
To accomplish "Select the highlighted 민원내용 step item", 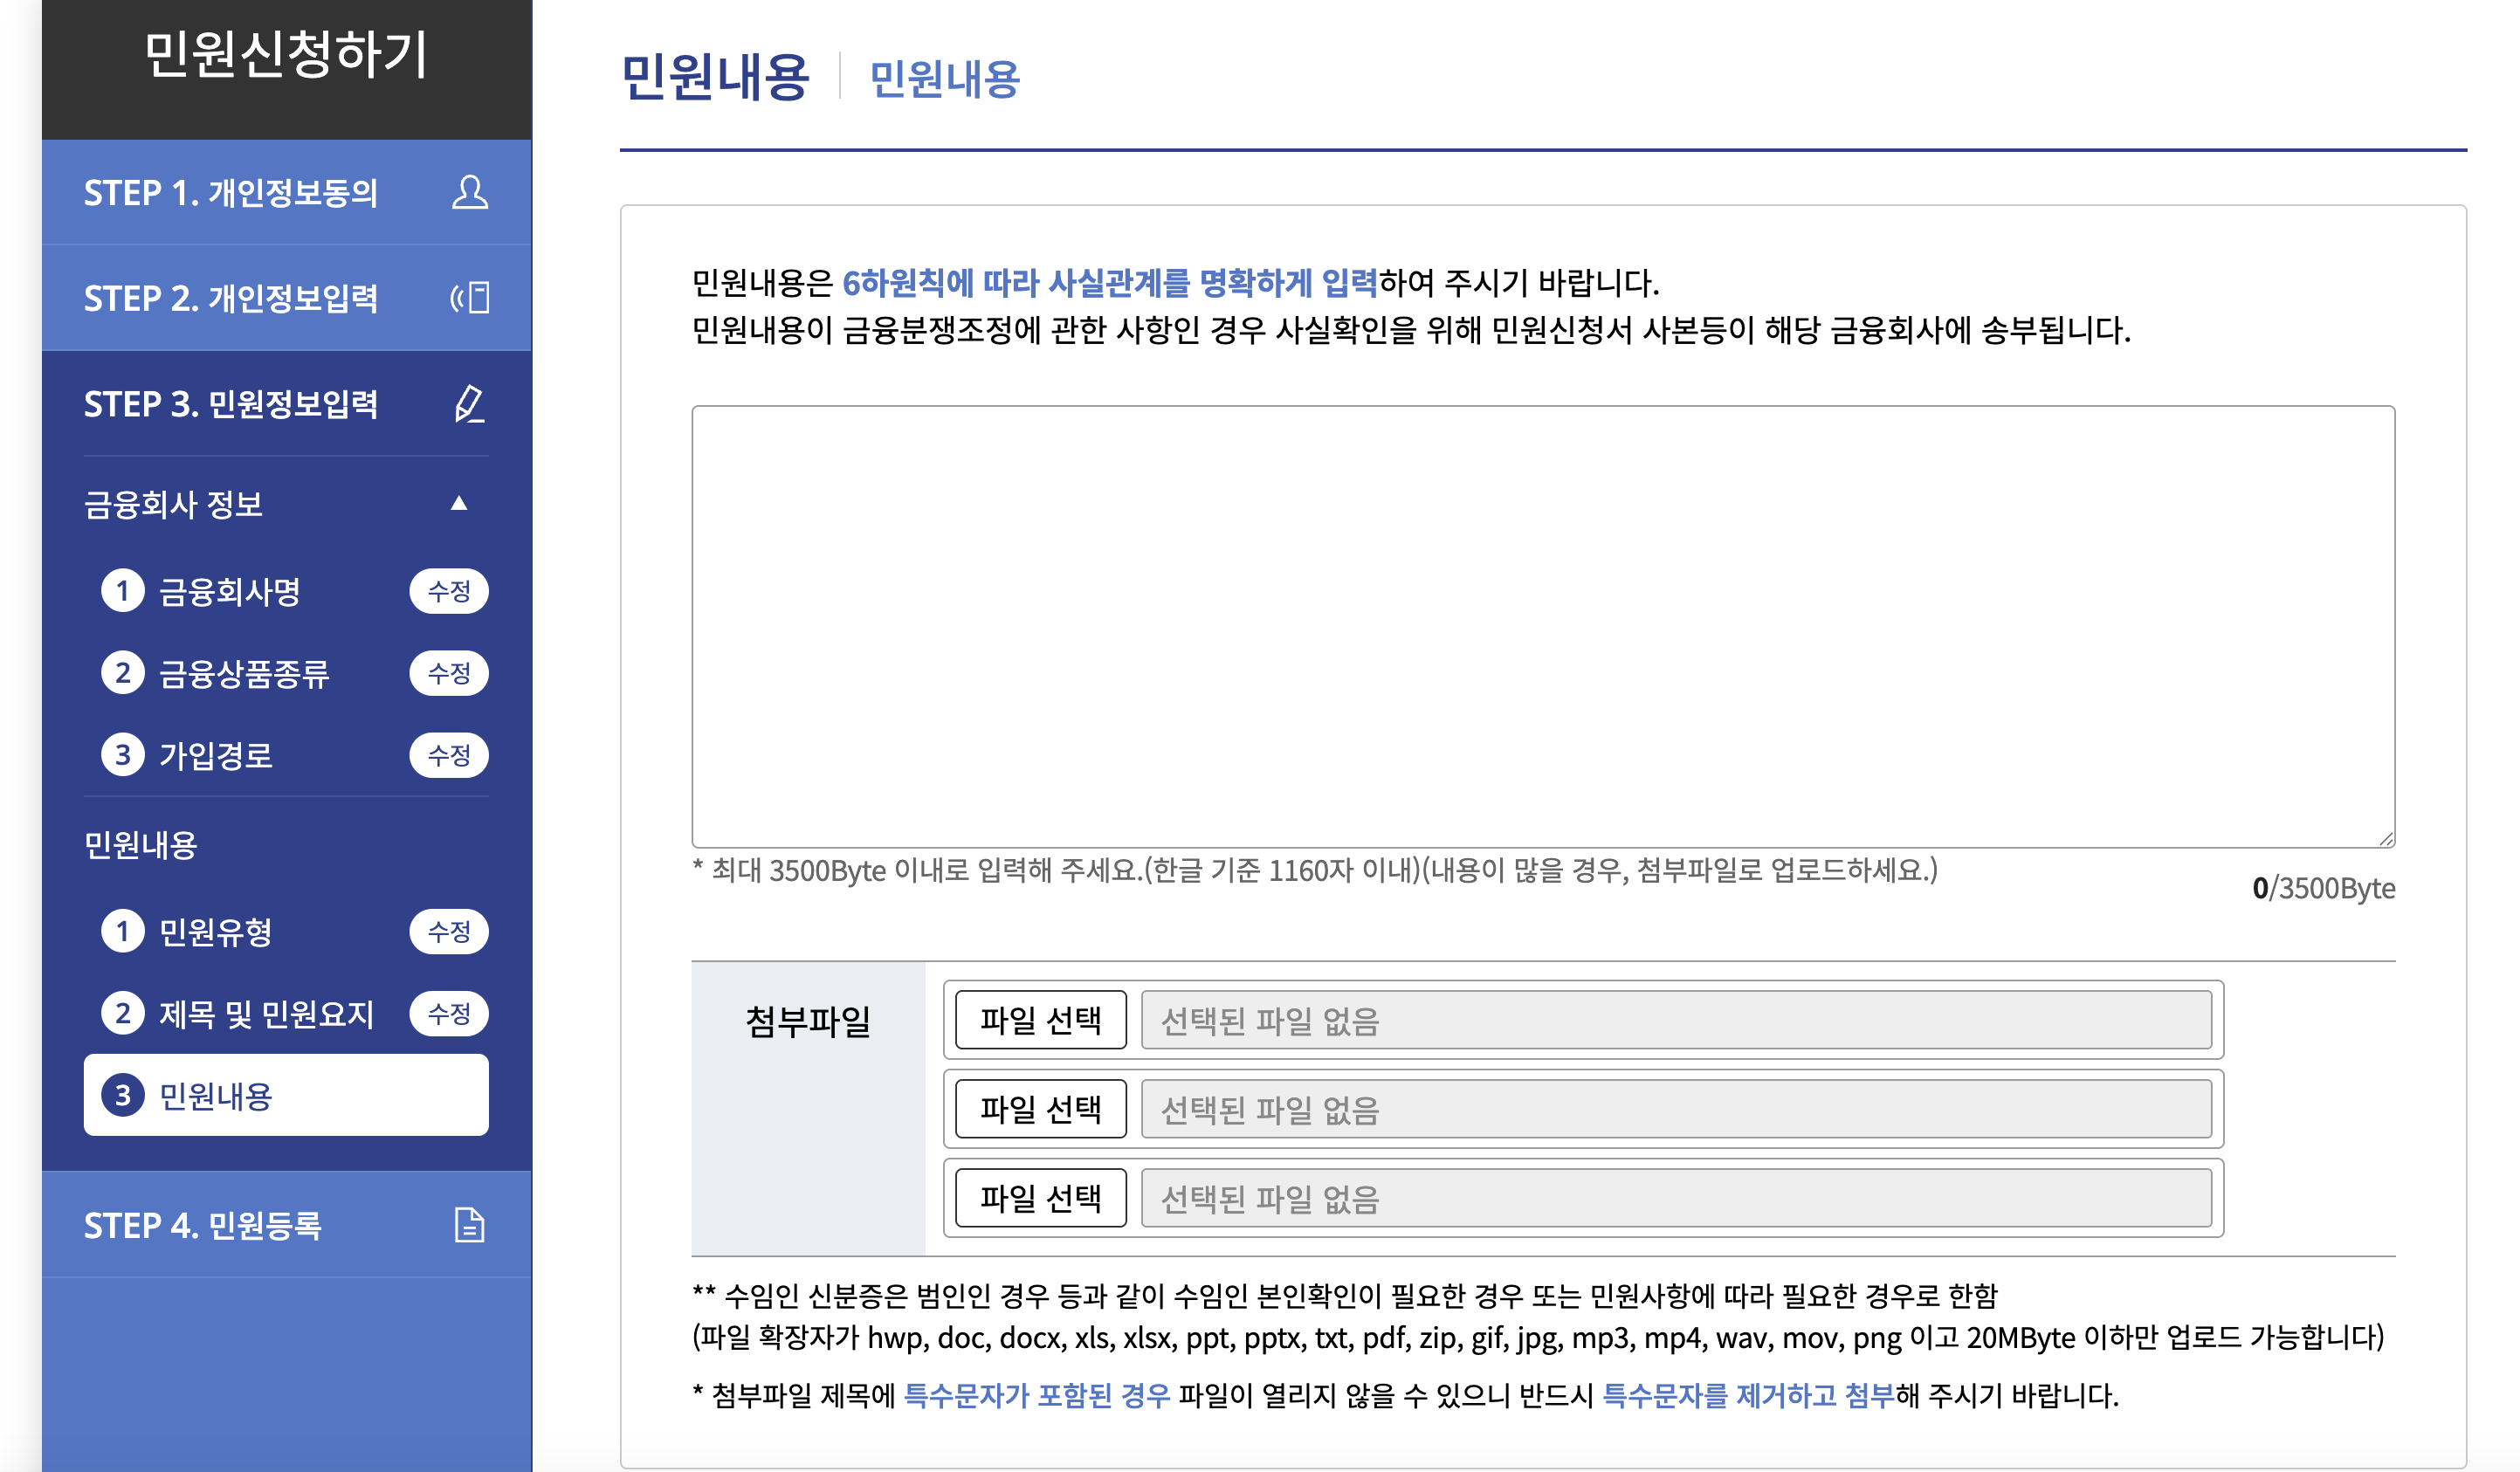I will pos(286,1096).
